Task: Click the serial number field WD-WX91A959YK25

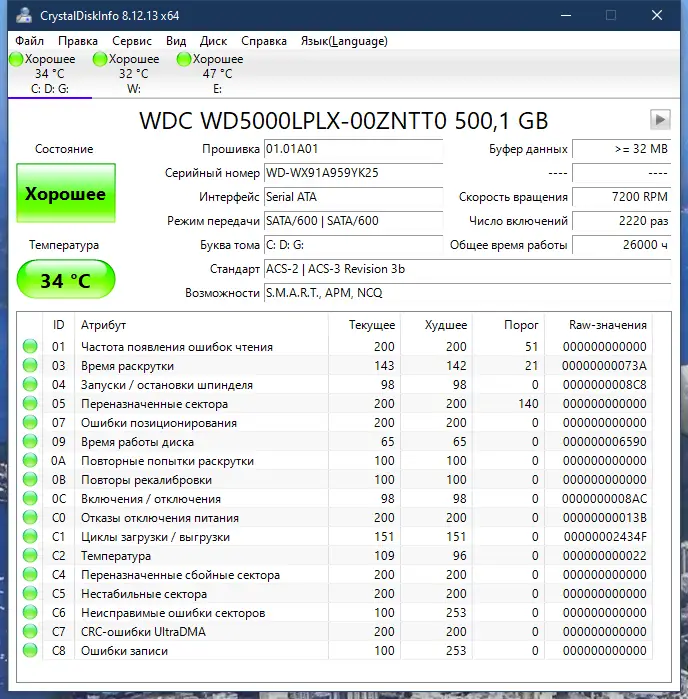Action: 353,173
